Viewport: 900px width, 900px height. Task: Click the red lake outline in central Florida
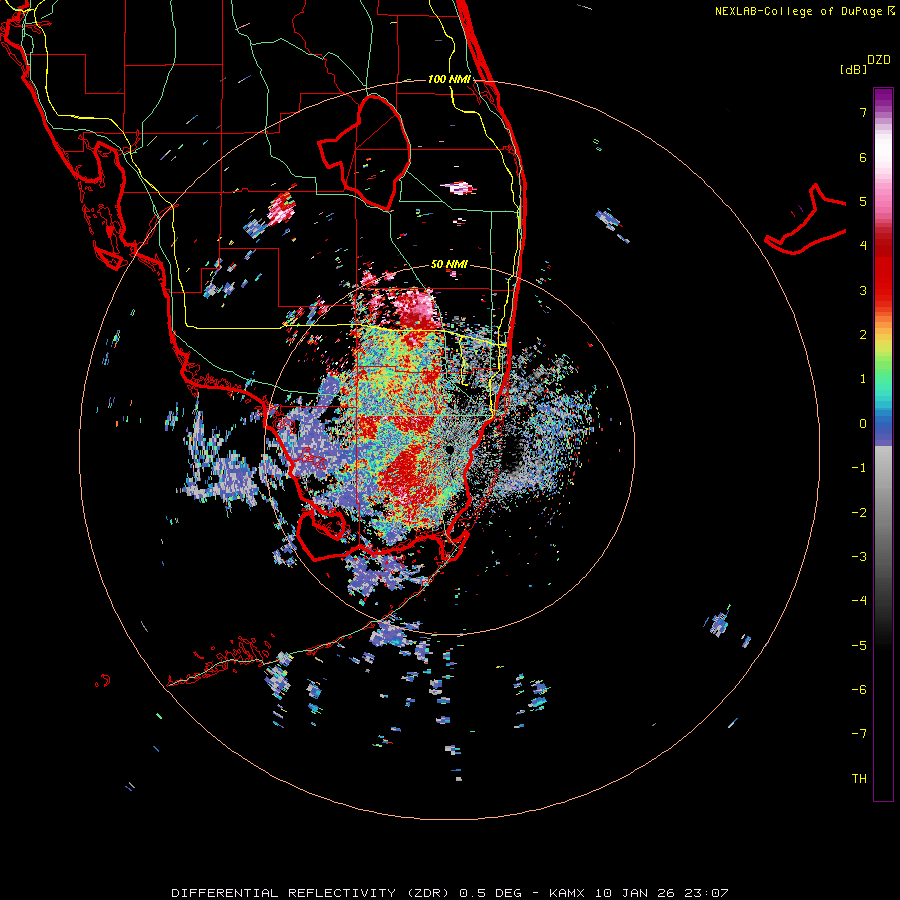coord(364,152)
